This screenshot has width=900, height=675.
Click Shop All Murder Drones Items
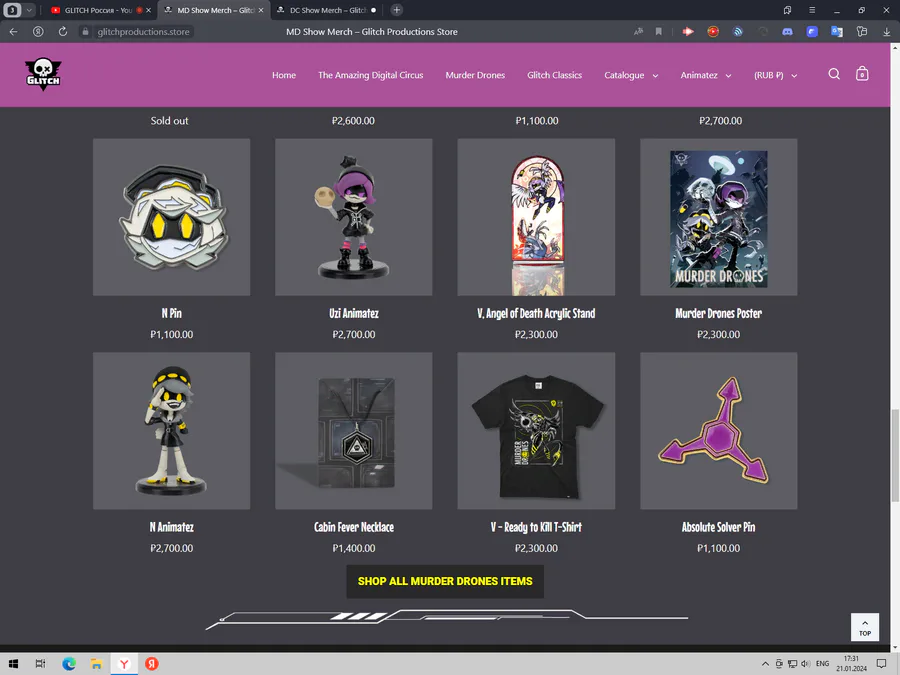[x=445, y=581]
